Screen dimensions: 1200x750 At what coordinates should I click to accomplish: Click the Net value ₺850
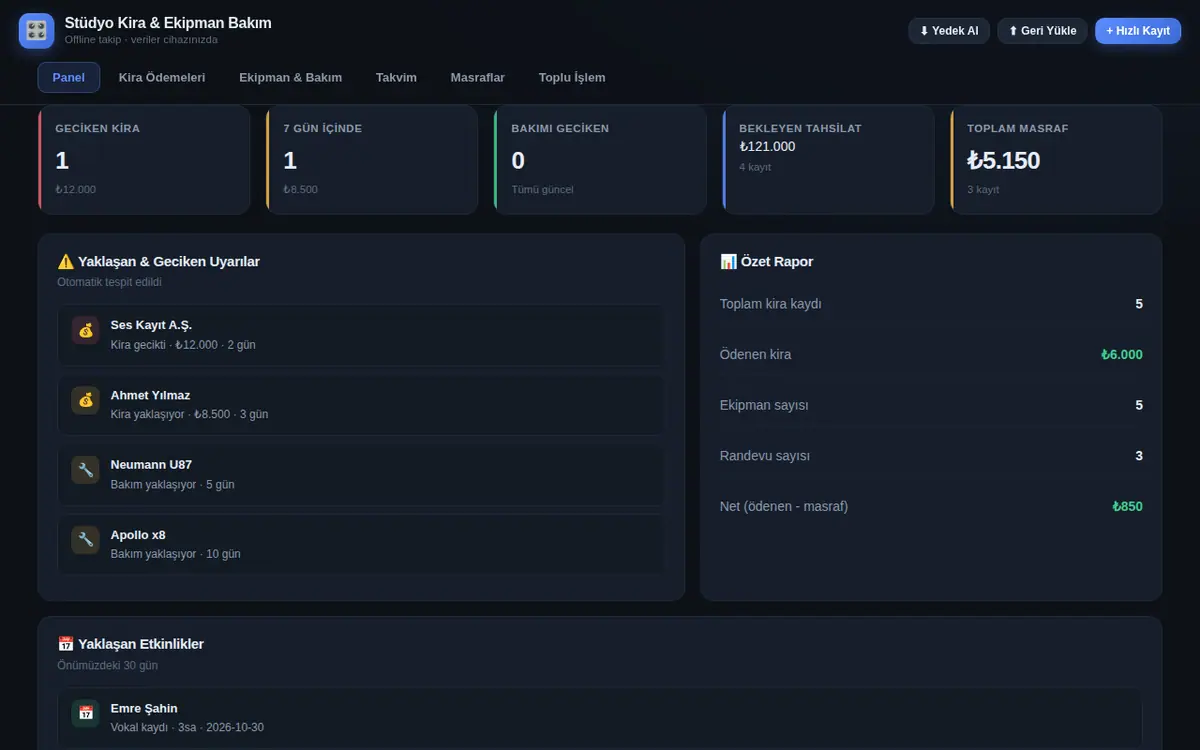pos(1128,506)
